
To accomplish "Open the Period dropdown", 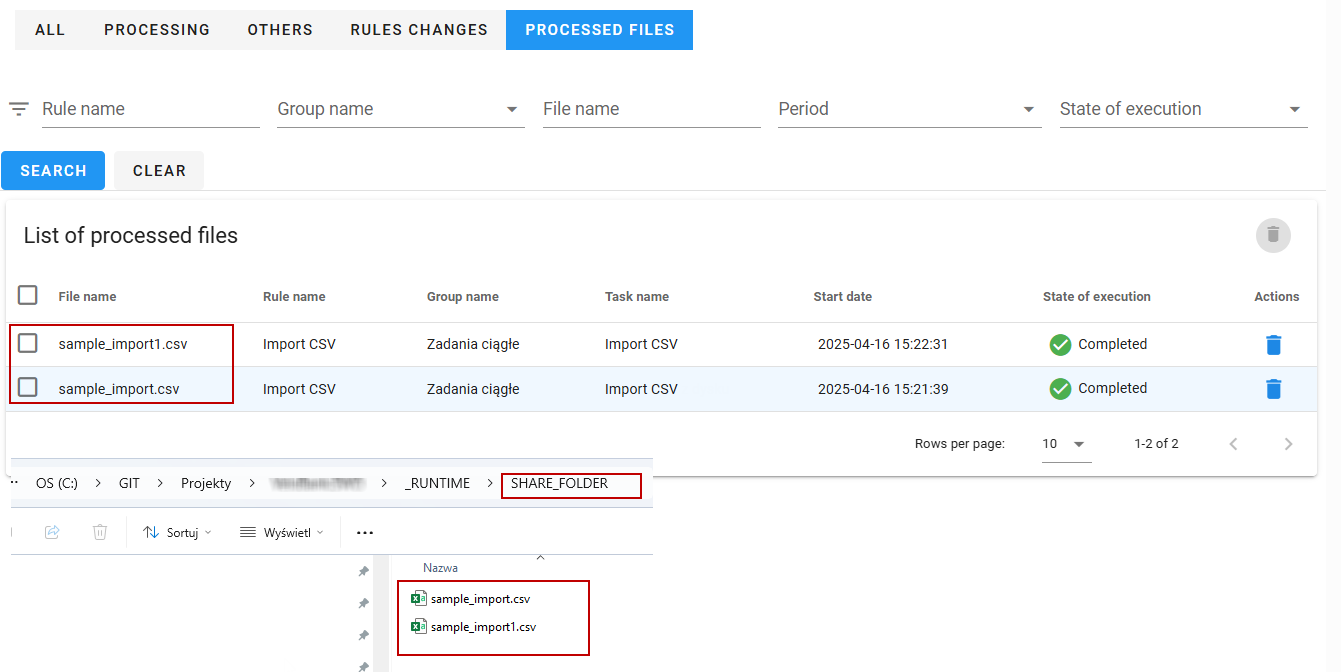I will [910, 109].
